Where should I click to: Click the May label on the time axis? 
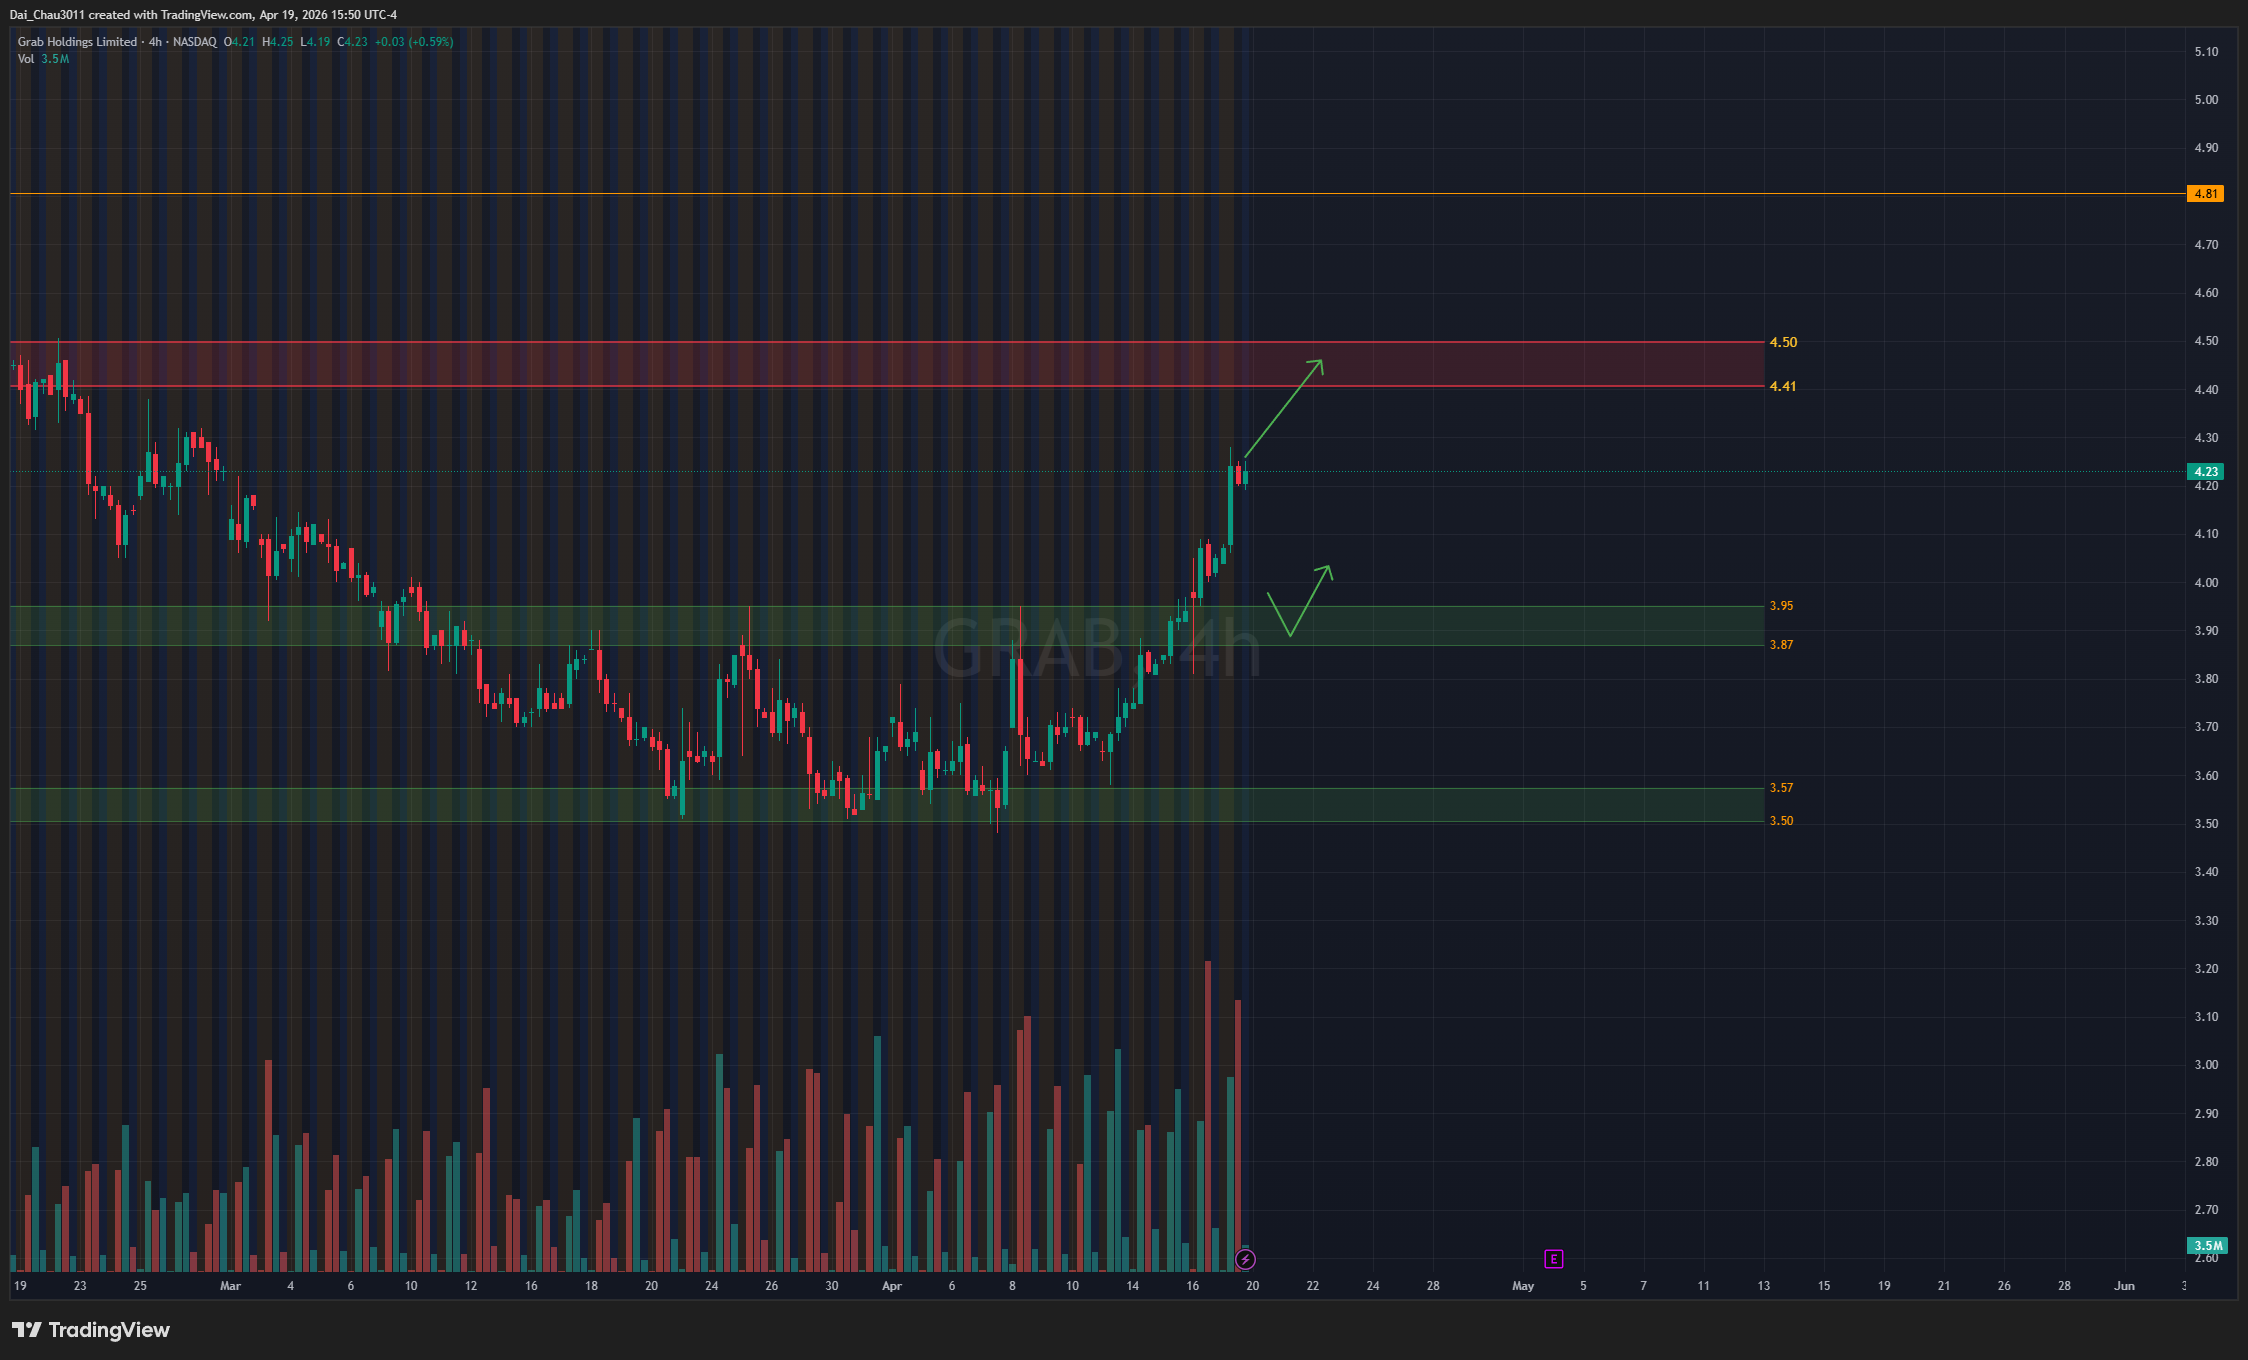point(1522,1286)
